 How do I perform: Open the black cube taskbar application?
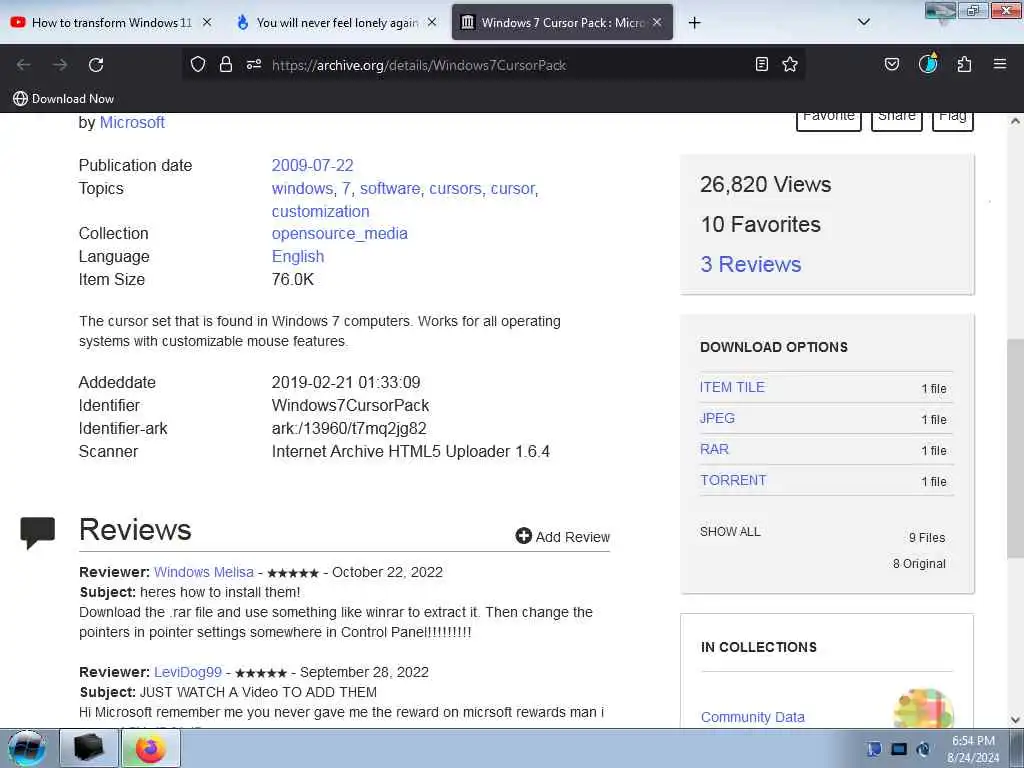click(x=89, y=748)
